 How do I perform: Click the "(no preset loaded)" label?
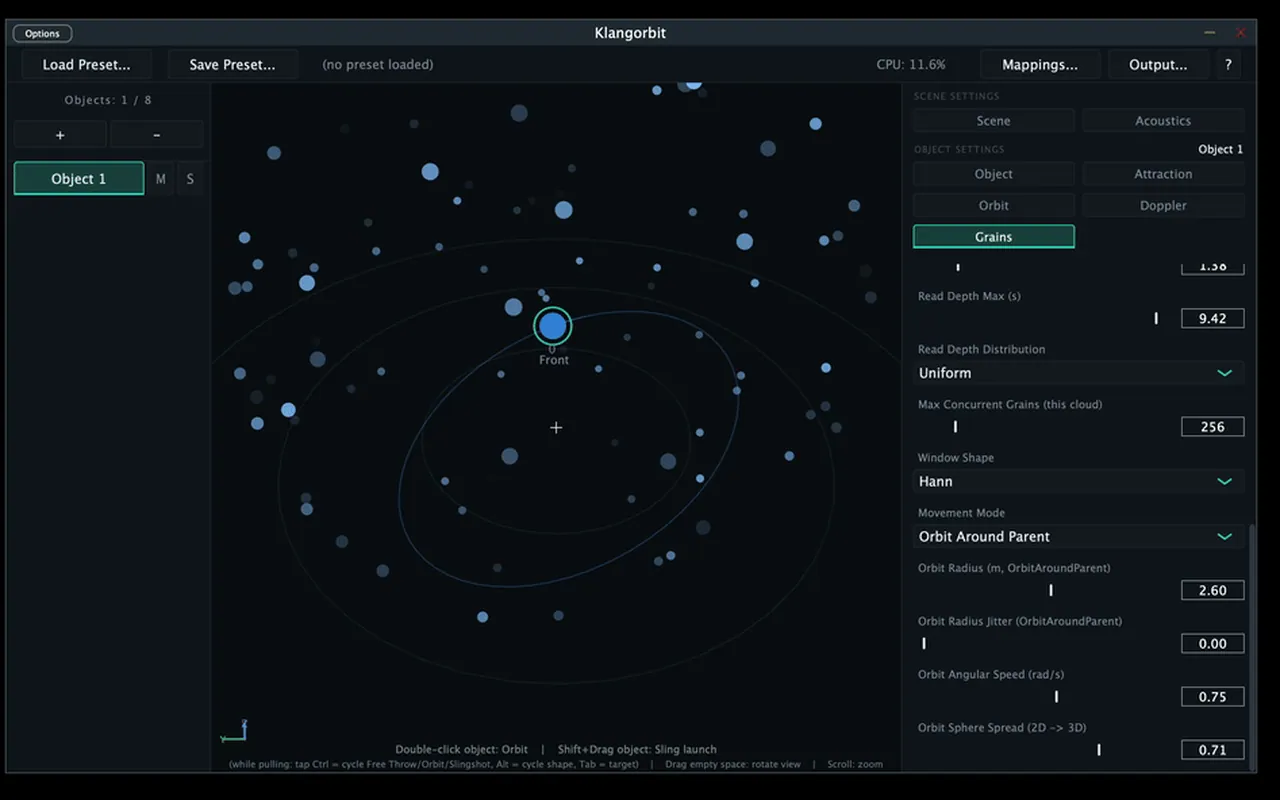point(378,65)
